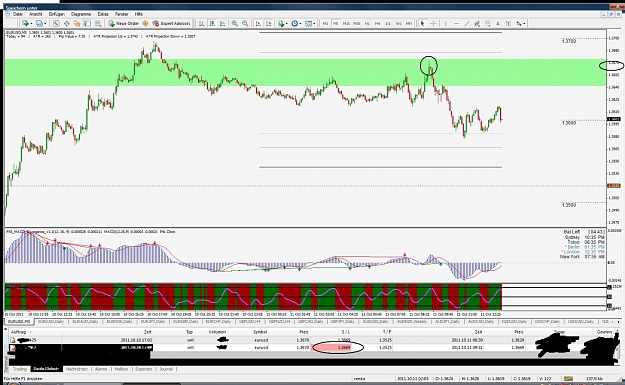The image size is (625, 385).
Task: Select the vertical line tool
Action: tap(446, 24)
